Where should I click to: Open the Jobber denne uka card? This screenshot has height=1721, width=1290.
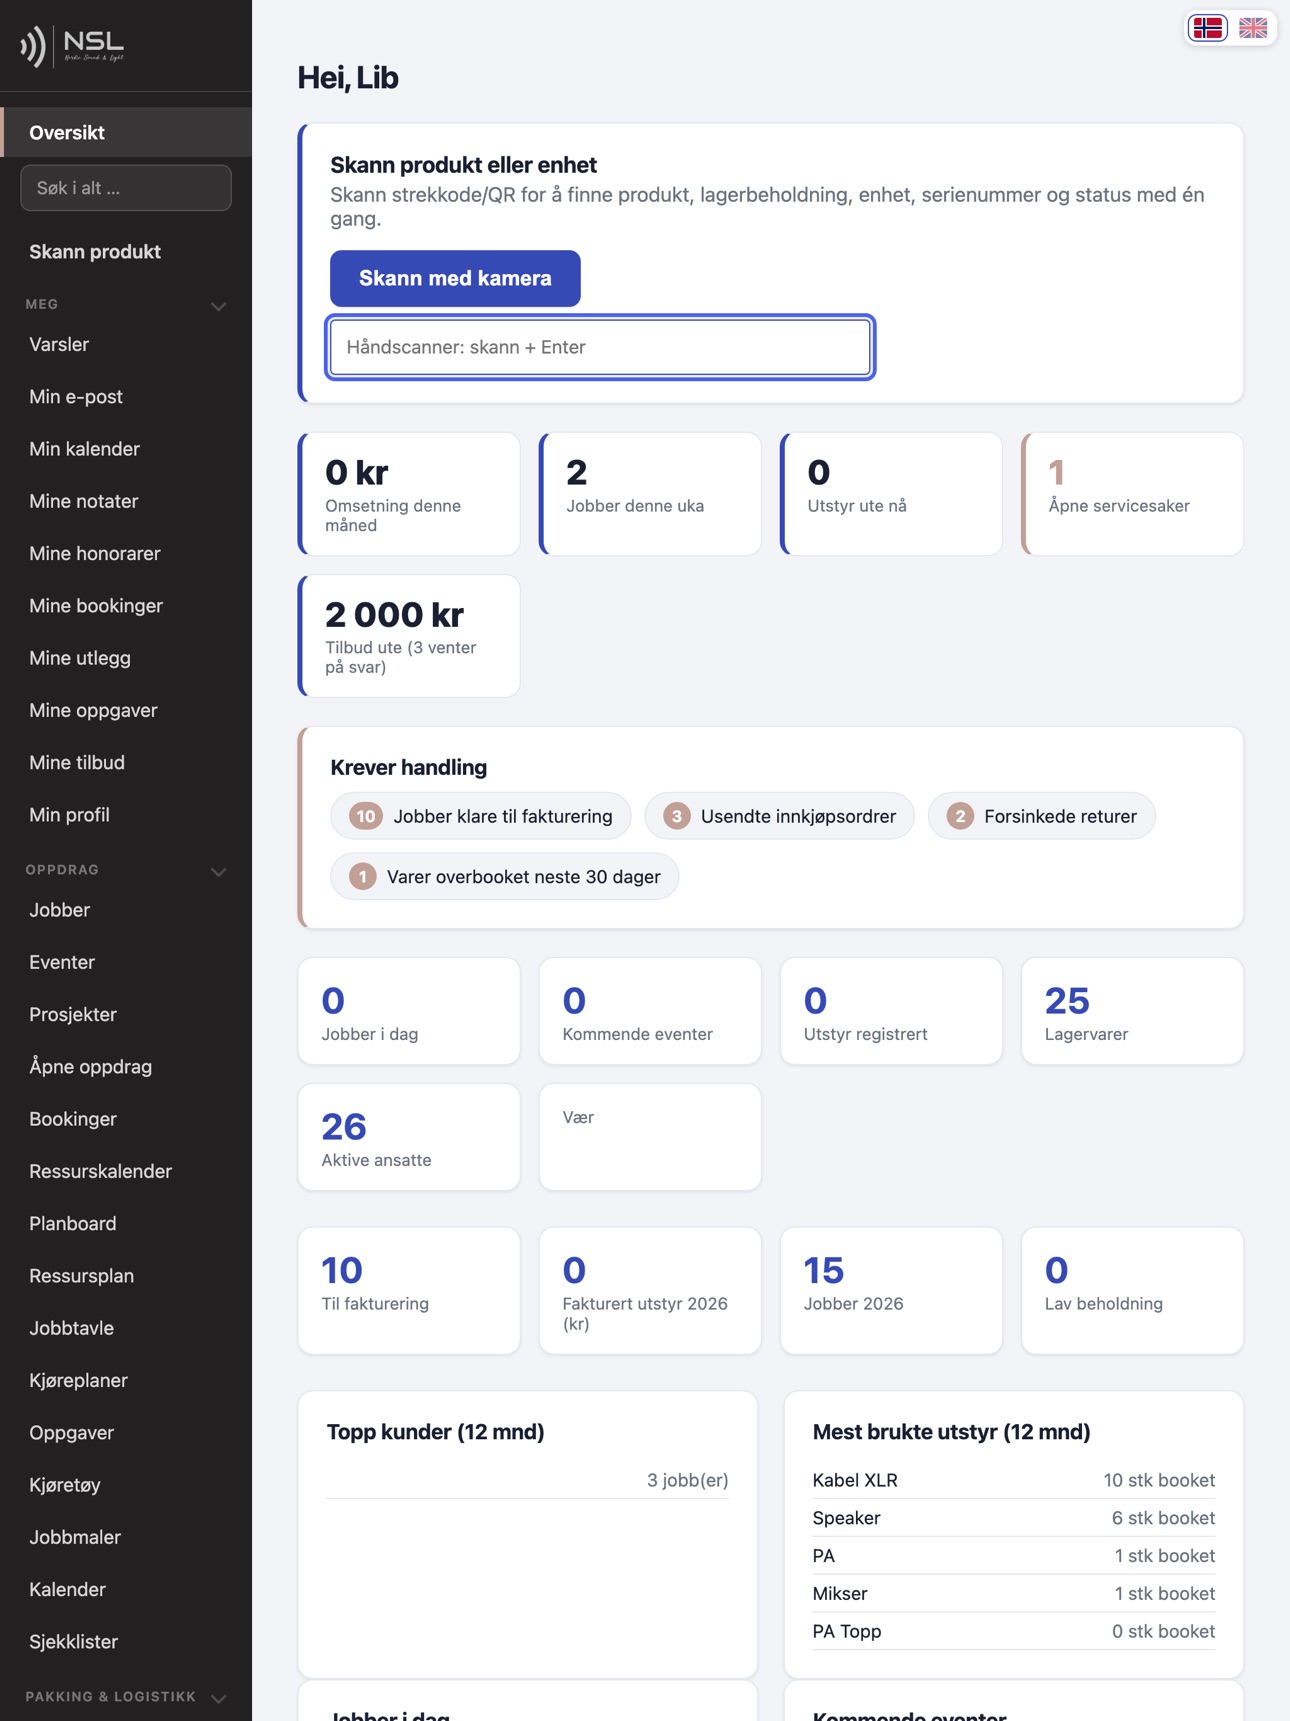click(650, 494)
